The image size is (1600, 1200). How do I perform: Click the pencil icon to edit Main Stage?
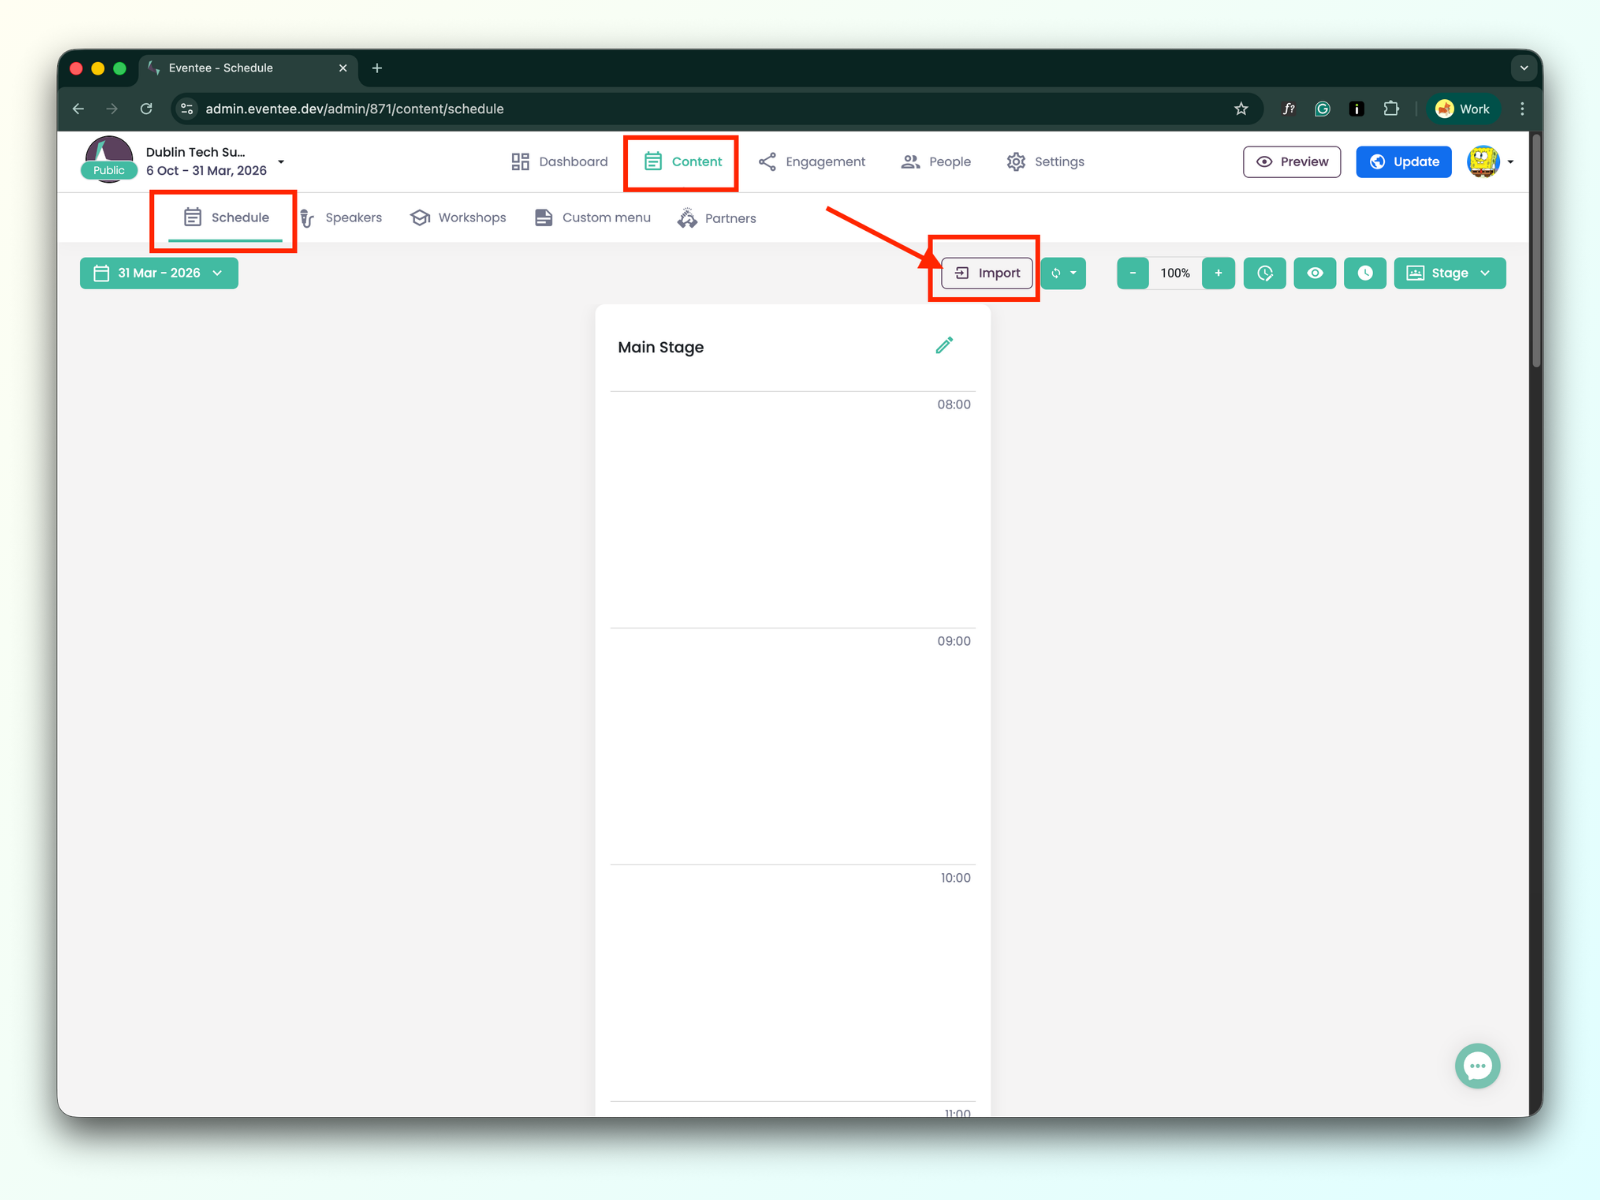click(944, 346)
